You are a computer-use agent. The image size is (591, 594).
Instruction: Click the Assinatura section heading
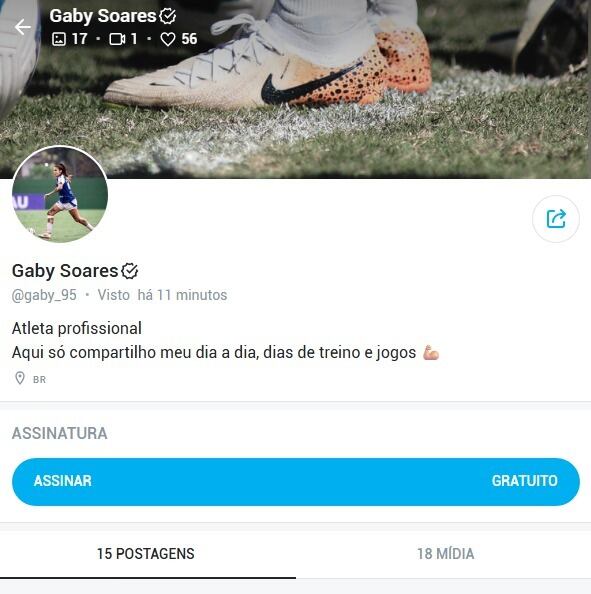tap(59, 433)
